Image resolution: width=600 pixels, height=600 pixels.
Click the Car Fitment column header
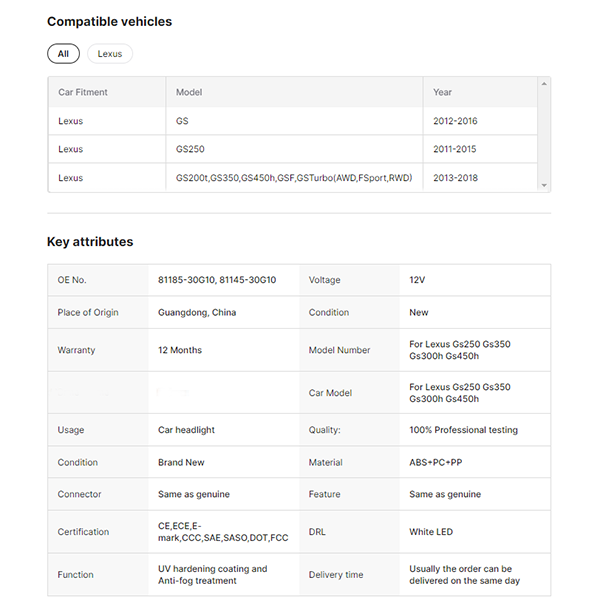pos(83,92)
